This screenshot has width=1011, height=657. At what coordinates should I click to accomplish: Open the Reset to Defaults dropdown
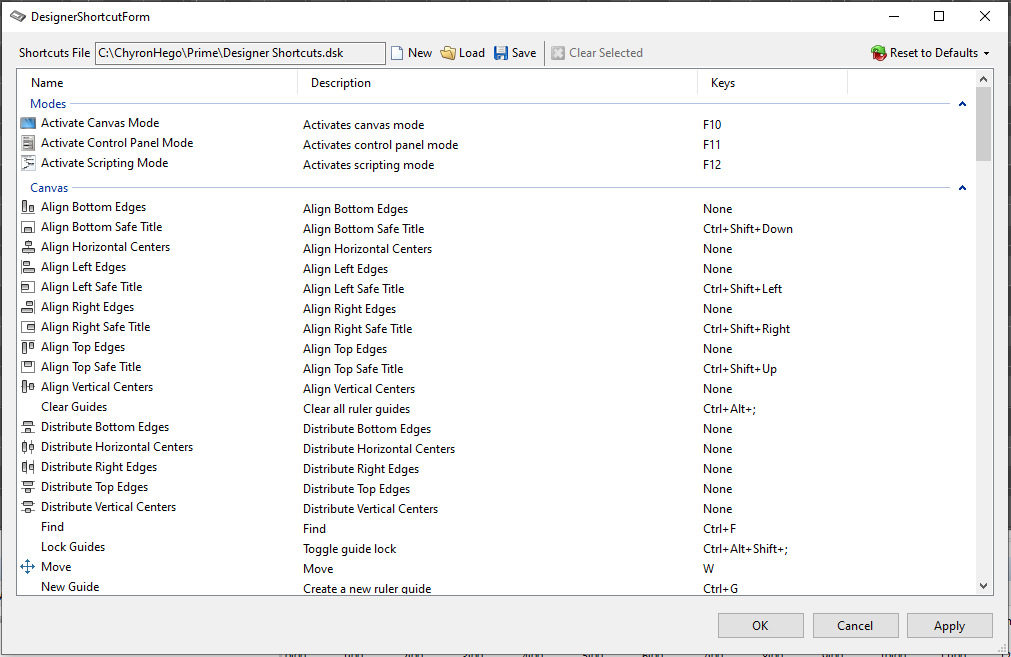[930, 53]
